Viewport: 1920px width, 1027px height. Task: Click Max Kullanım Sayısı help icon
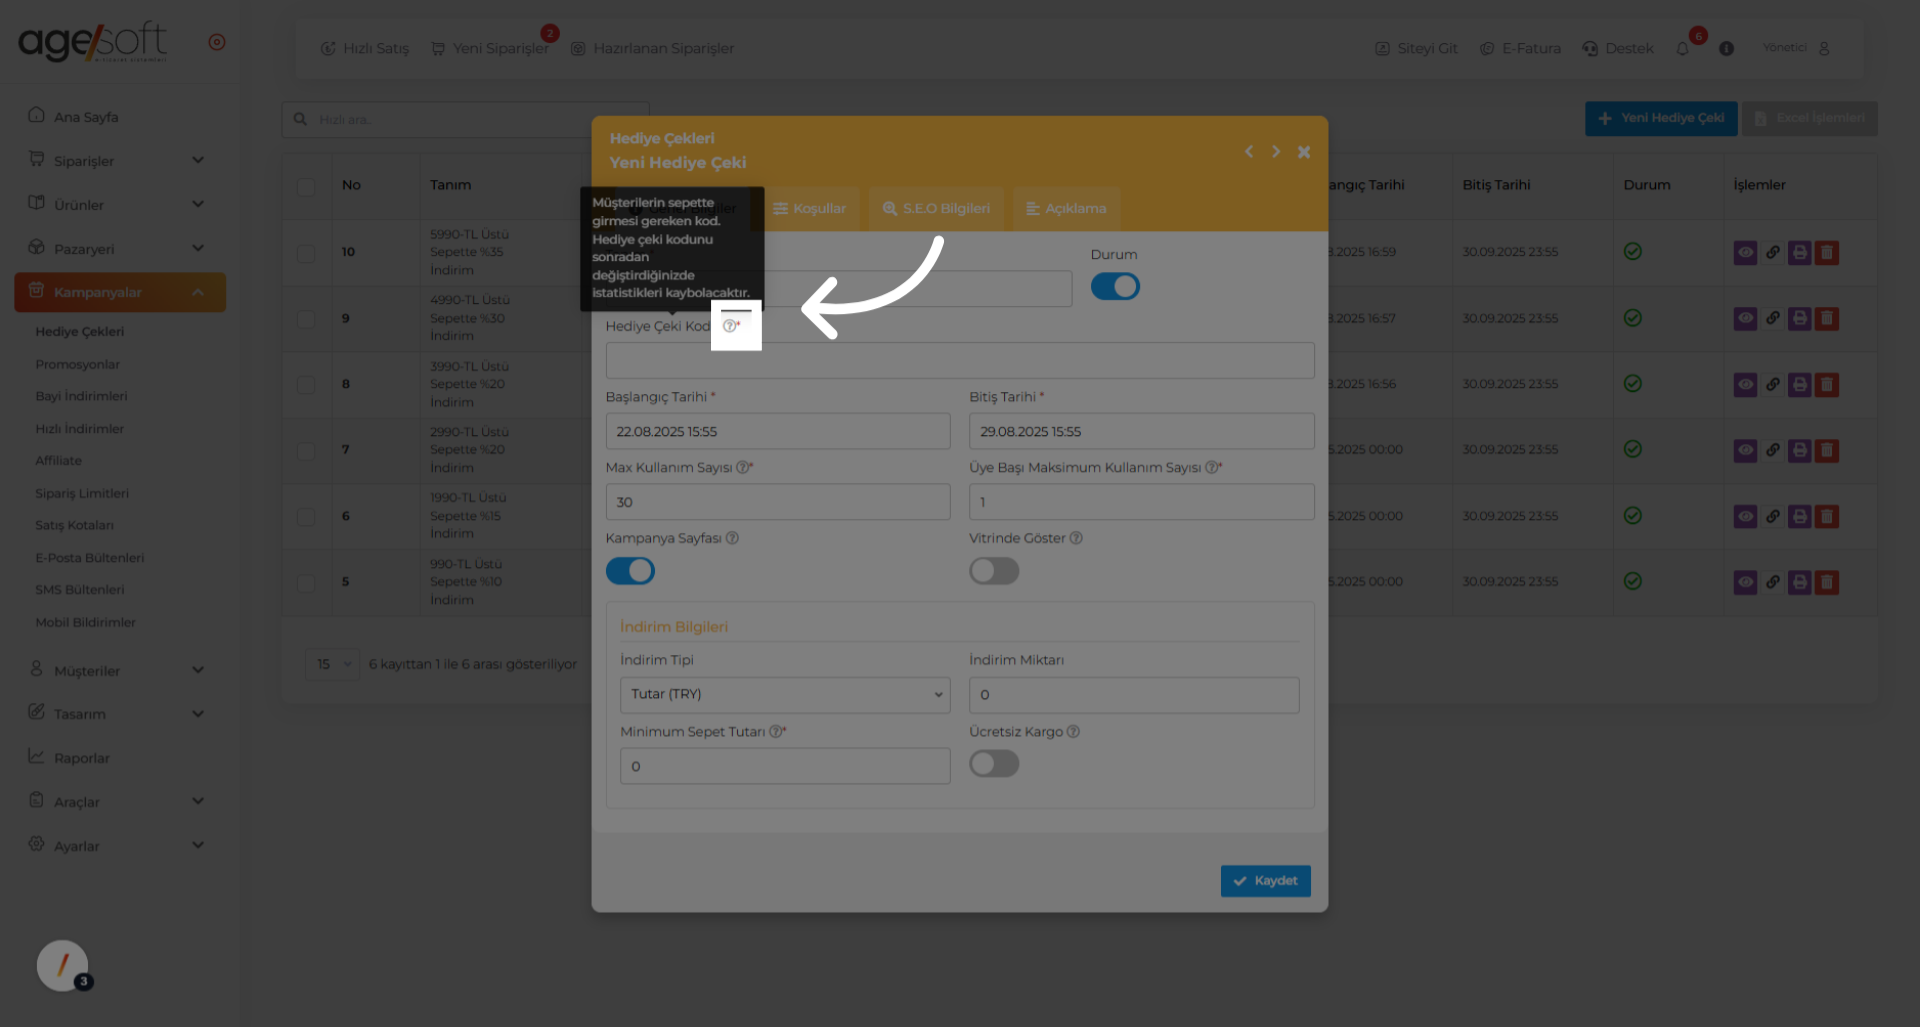coord(742,467)
